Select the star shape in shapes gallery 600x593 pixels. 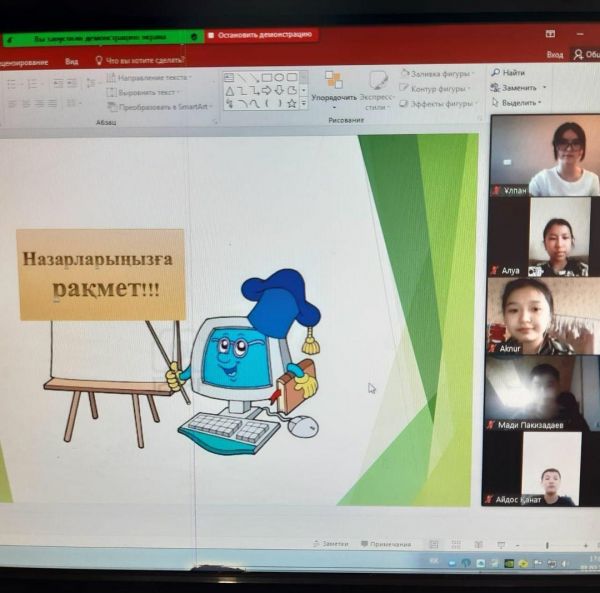click(291, 103)
